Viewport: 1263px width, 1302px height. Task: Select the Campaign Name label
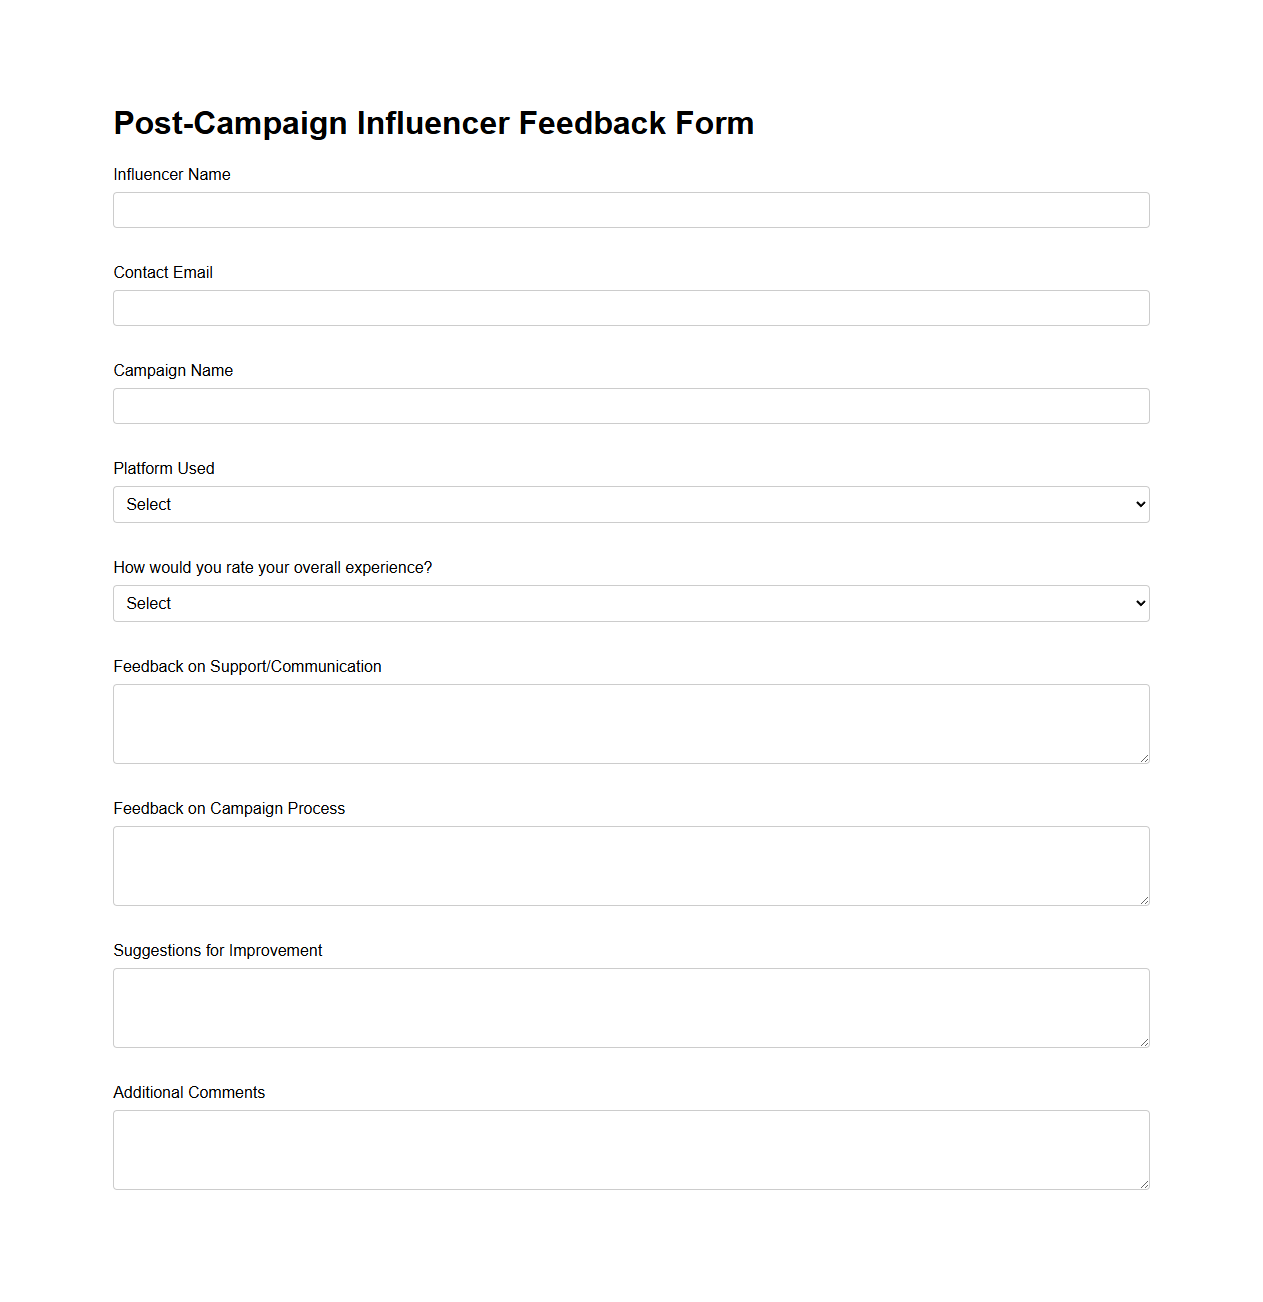tap(173, 370)
